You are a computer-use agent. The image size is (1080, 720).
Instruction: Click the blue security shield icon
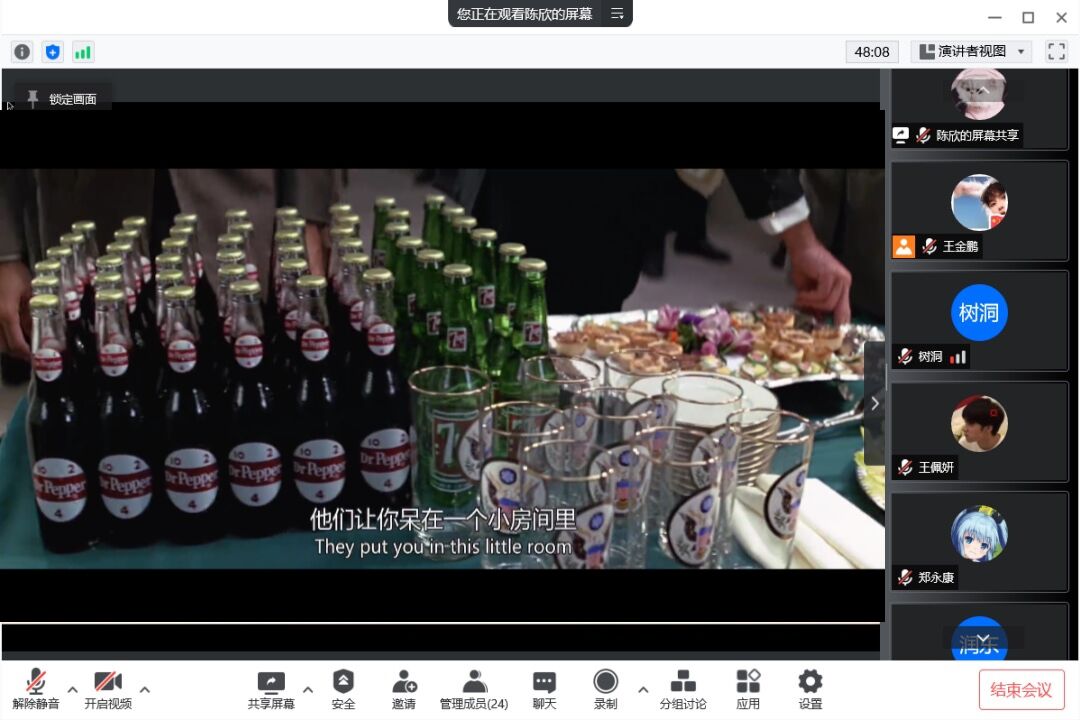pos(52,52)
